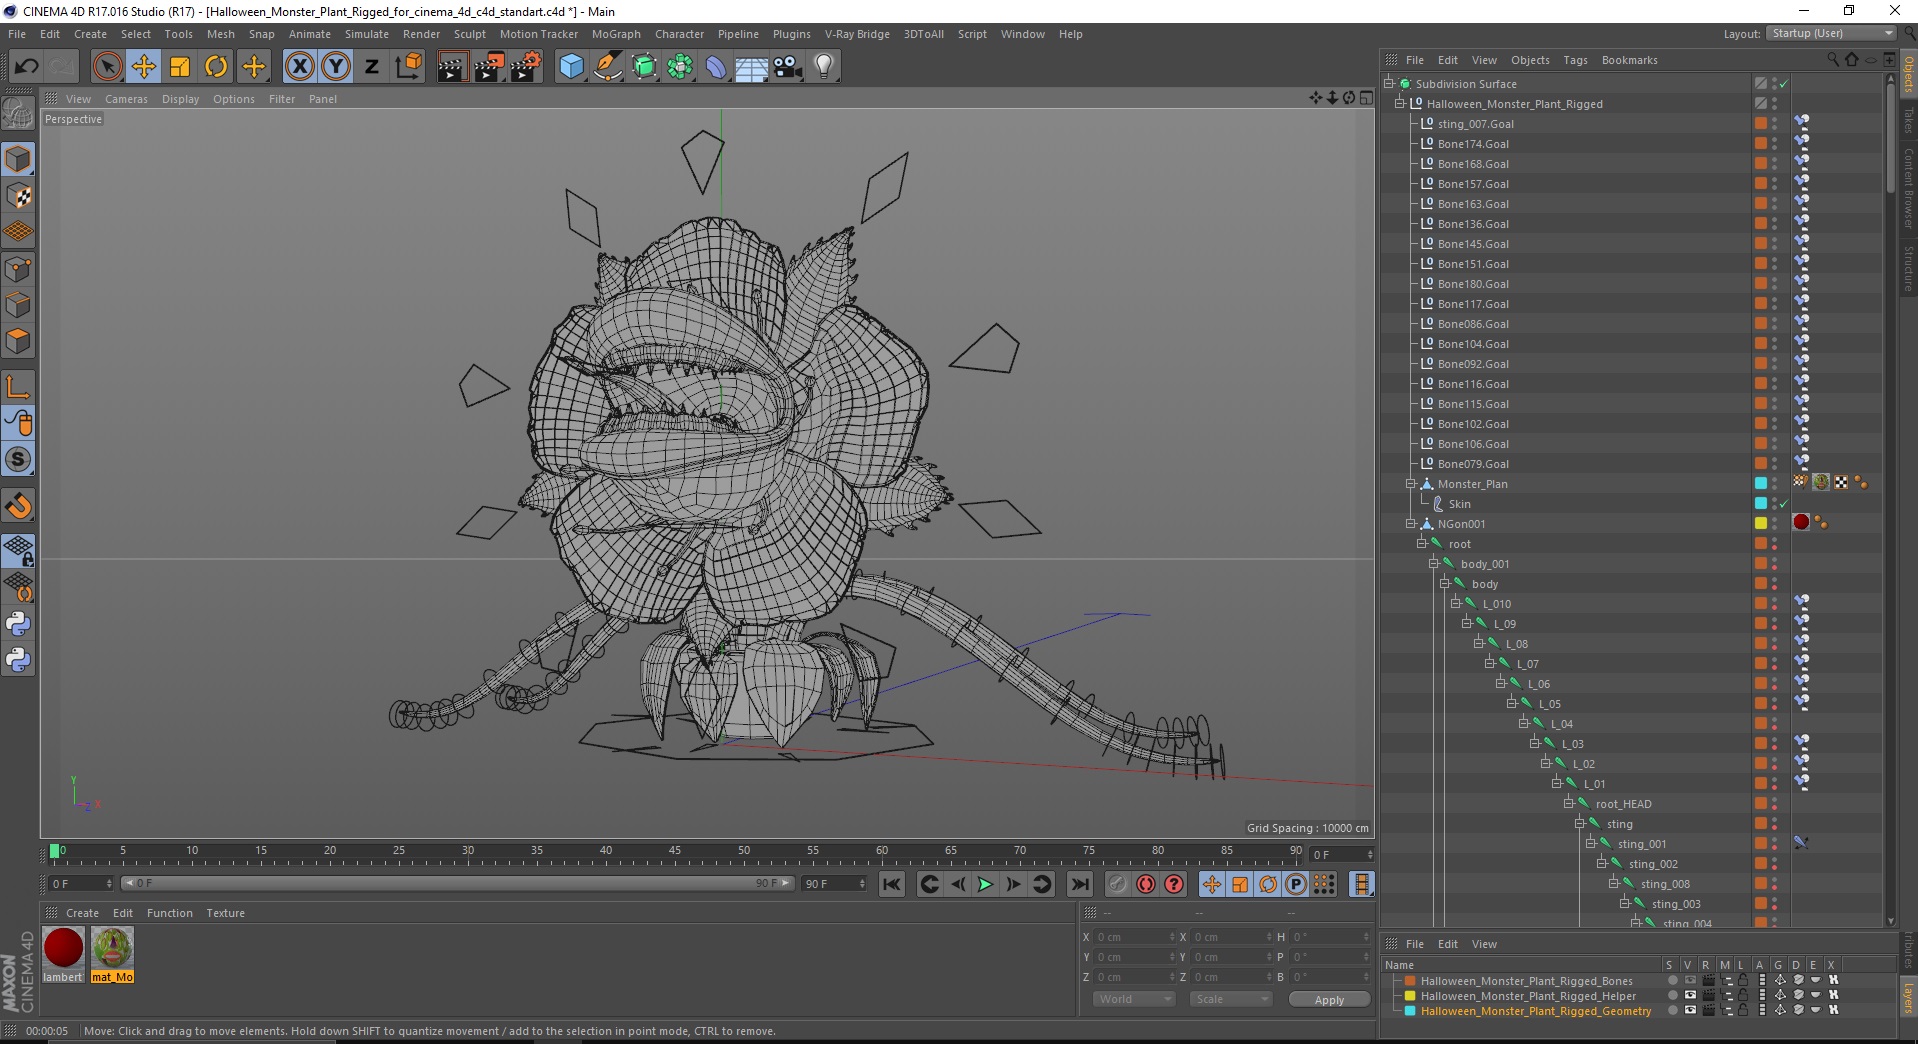Go to start of animation
This screenshot has height=1044, width=1918.
[892, 884]
